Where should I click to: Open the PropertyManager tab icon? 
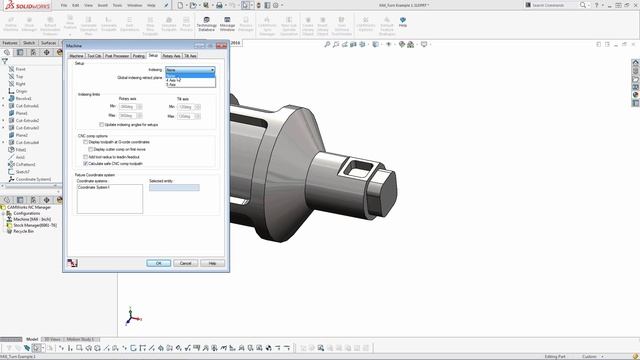[20, 52]
